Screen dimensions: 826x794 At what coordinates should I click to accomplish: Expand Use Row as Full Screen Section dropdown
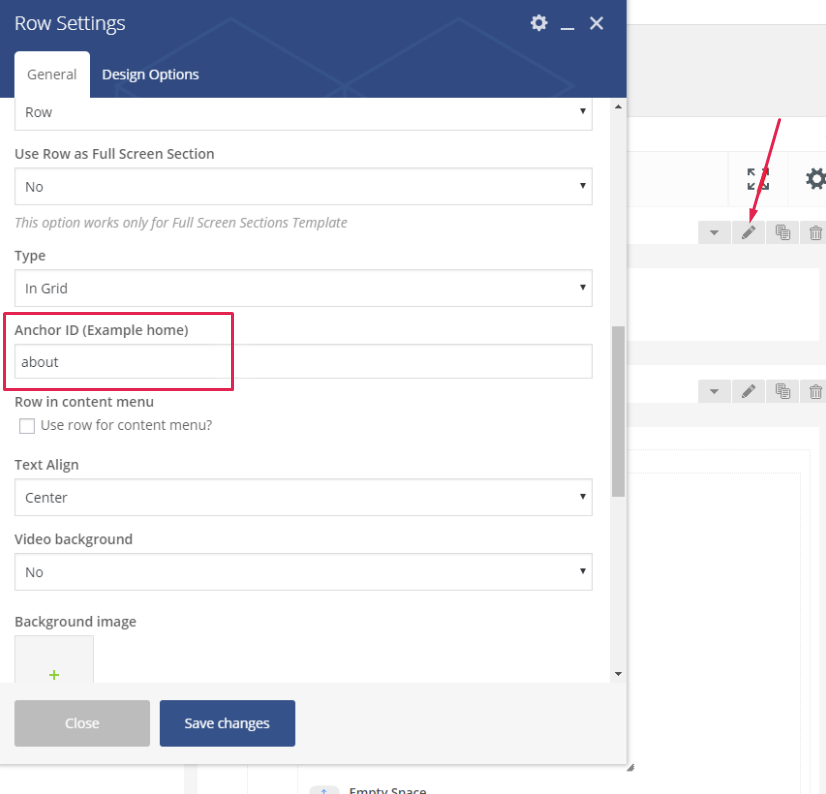[303, 187]
